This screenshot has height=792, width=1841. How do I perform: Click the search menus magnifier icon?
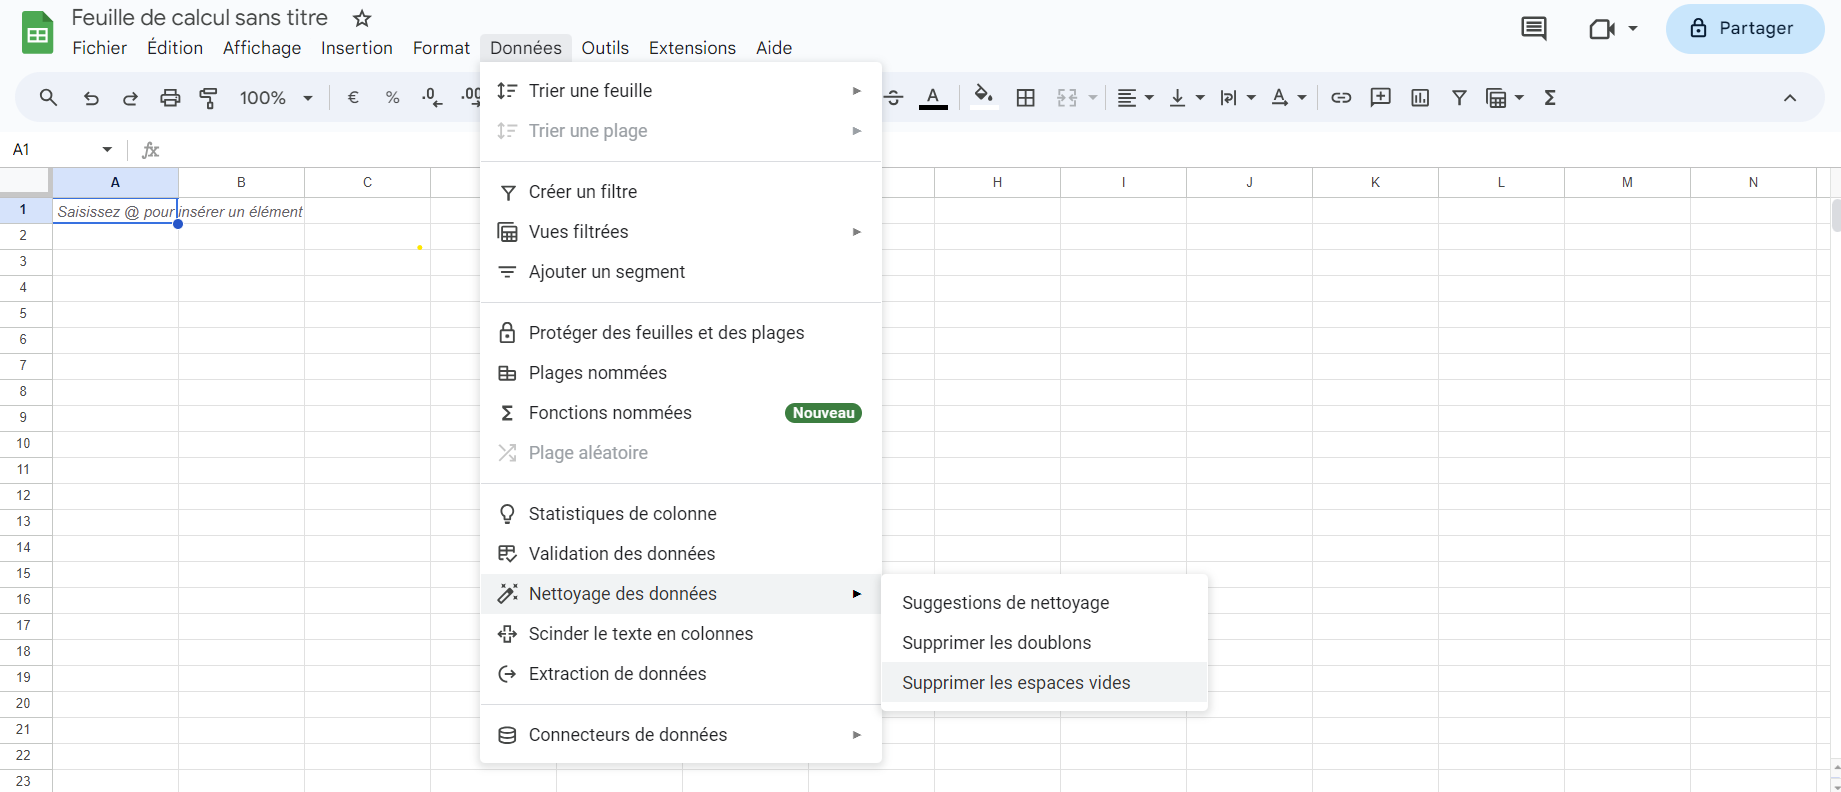click(x=48, y=97)
